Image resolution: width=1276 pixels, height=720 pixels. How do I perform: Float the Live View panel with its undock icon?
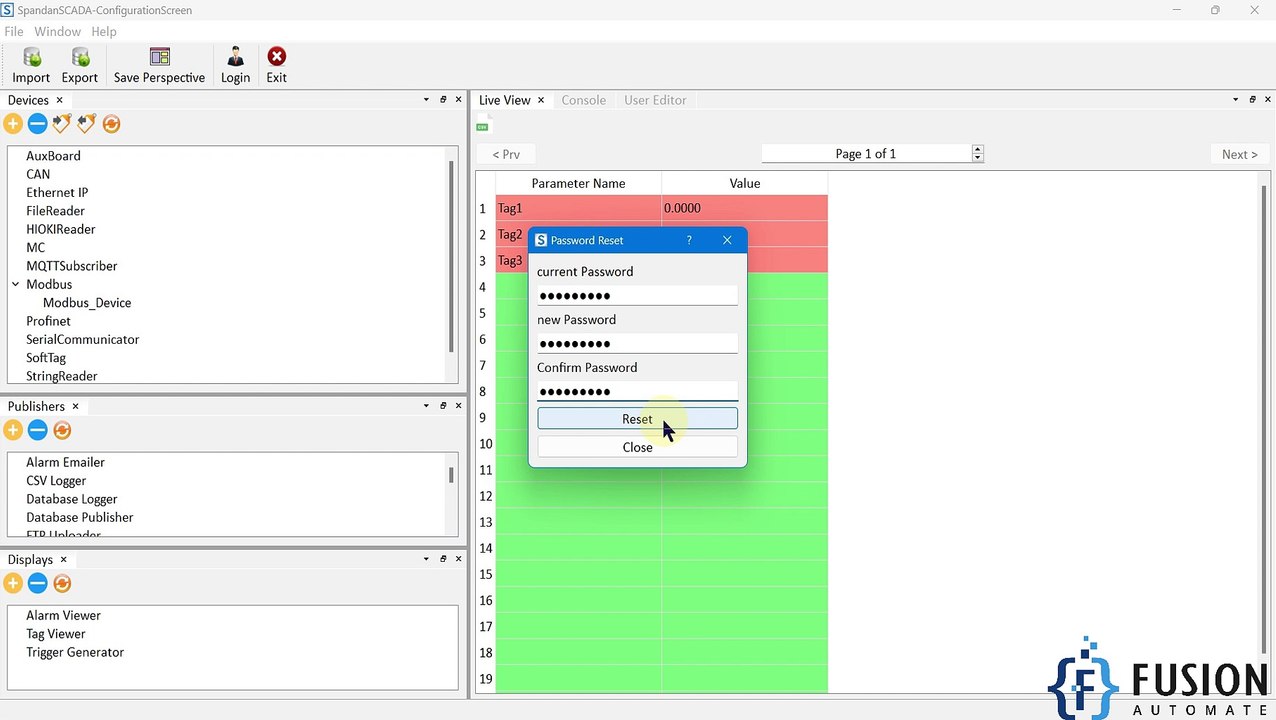[1252, 100]
